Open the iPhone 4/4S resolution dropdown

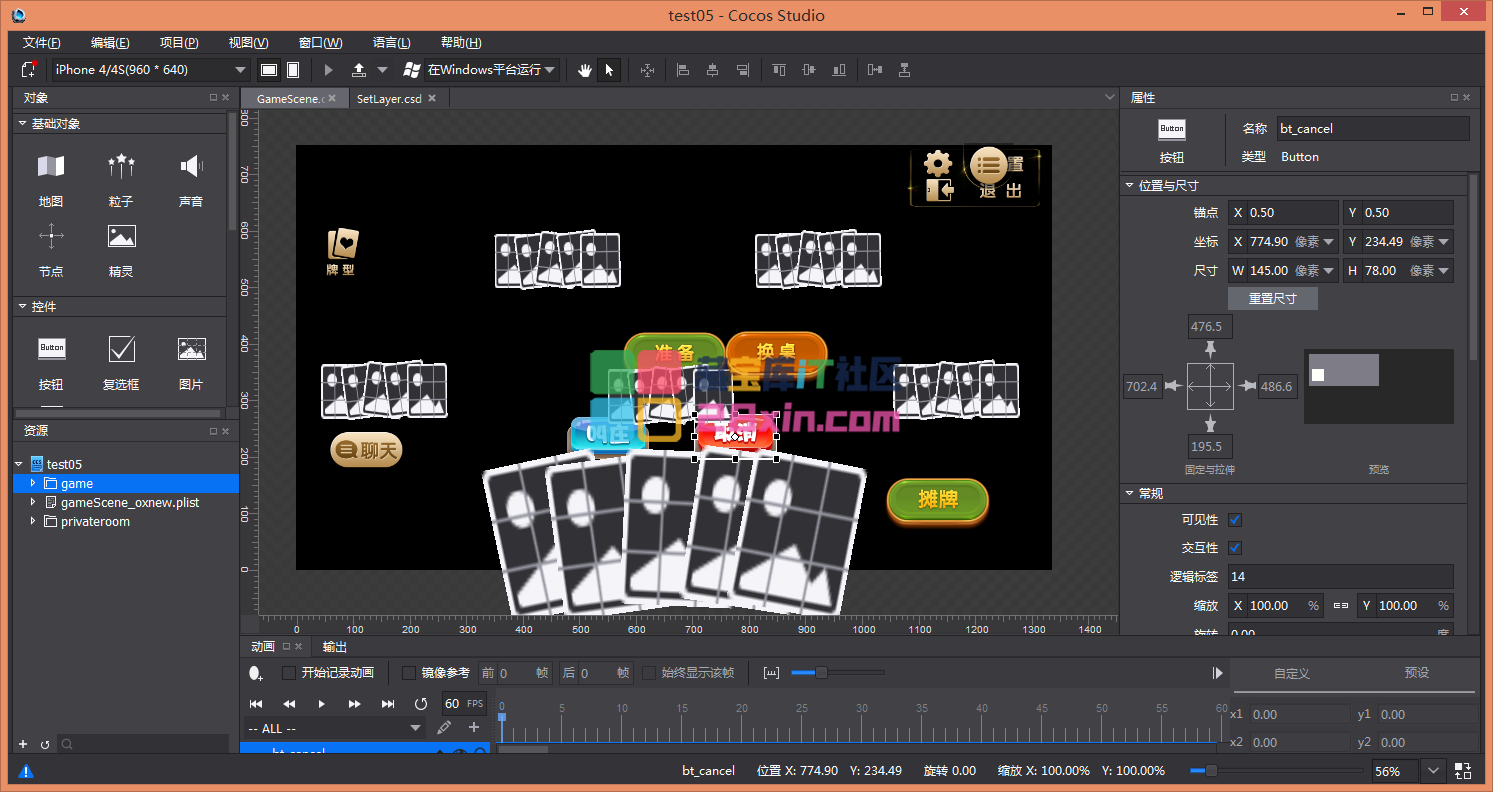151,70
